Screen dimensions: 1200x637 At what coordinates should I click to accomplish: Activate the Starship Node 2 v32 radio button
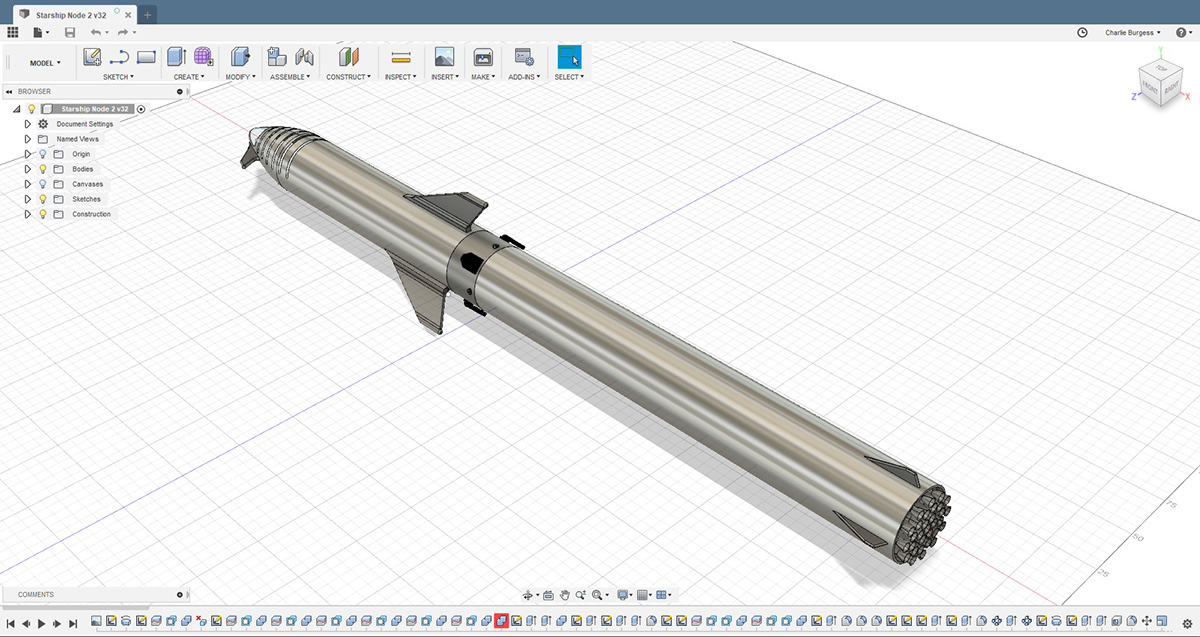tap(141, 109)
